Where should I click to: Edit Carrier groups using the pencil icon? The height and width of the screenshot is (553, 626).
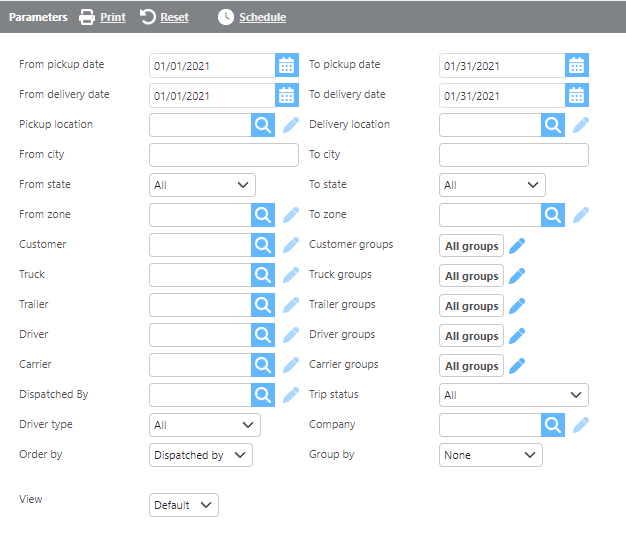[517, 366]
